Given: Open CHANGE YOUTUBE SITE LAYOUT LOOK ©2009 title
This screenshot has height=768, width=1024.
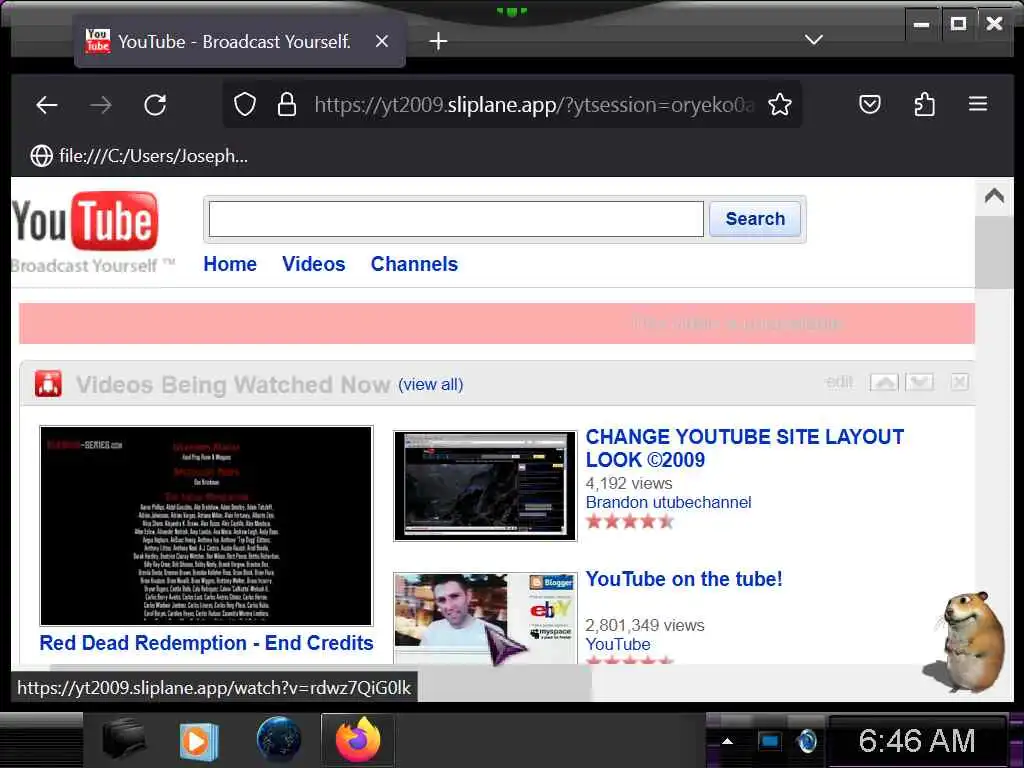Looking at the screenshot, I should [744, 448].
